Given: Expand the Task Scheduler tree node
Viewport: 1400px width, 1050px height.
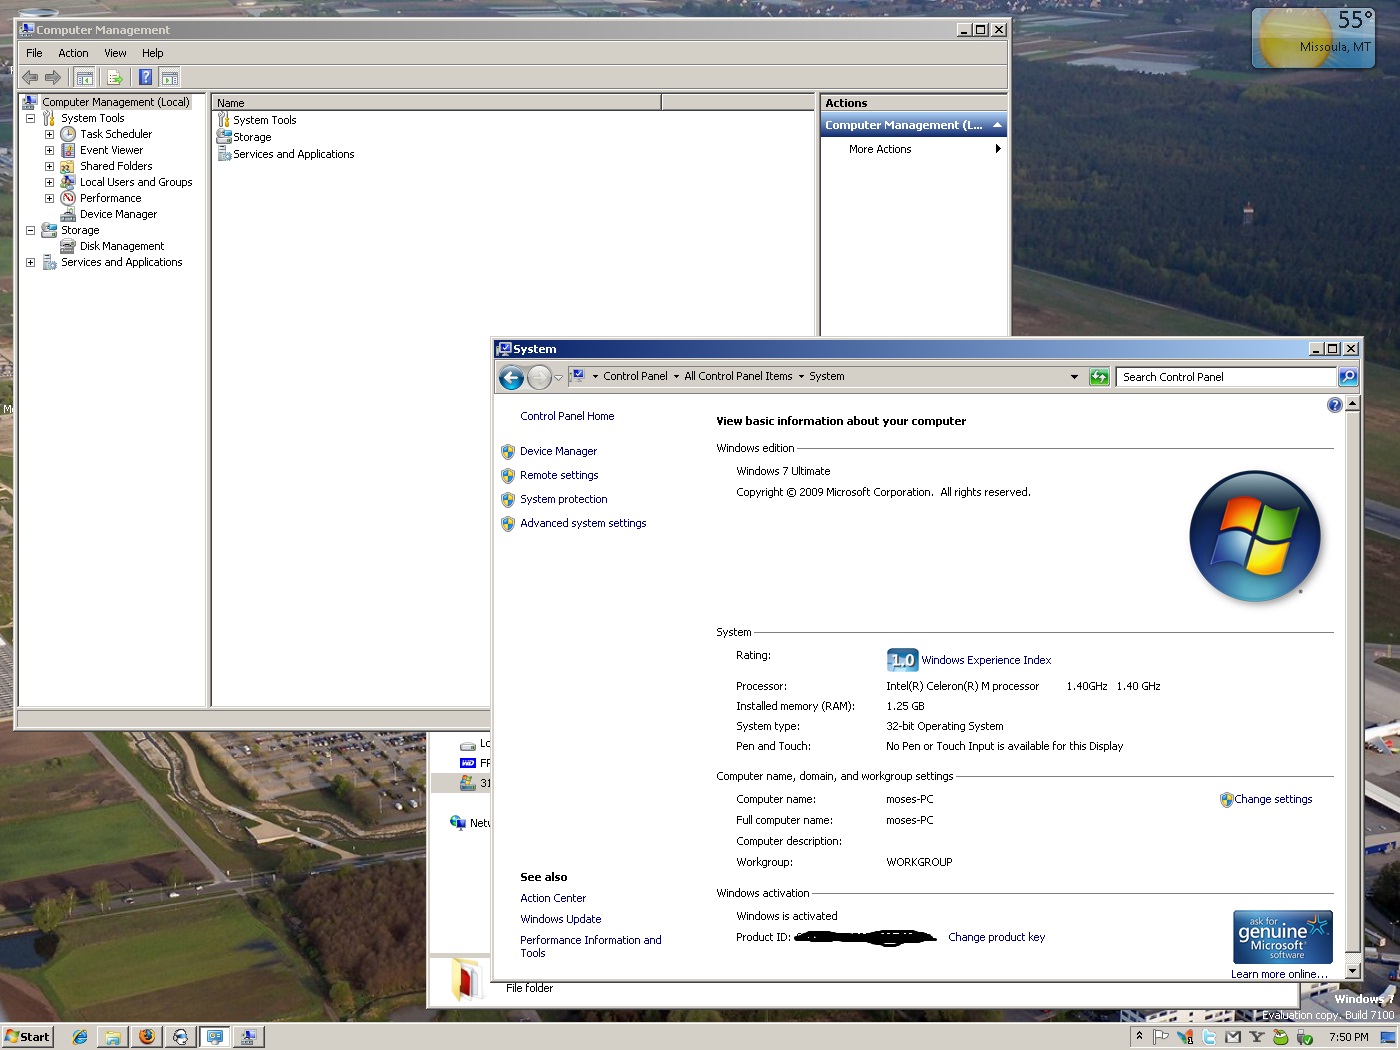Looking at the screenshot, I should 49,134.
